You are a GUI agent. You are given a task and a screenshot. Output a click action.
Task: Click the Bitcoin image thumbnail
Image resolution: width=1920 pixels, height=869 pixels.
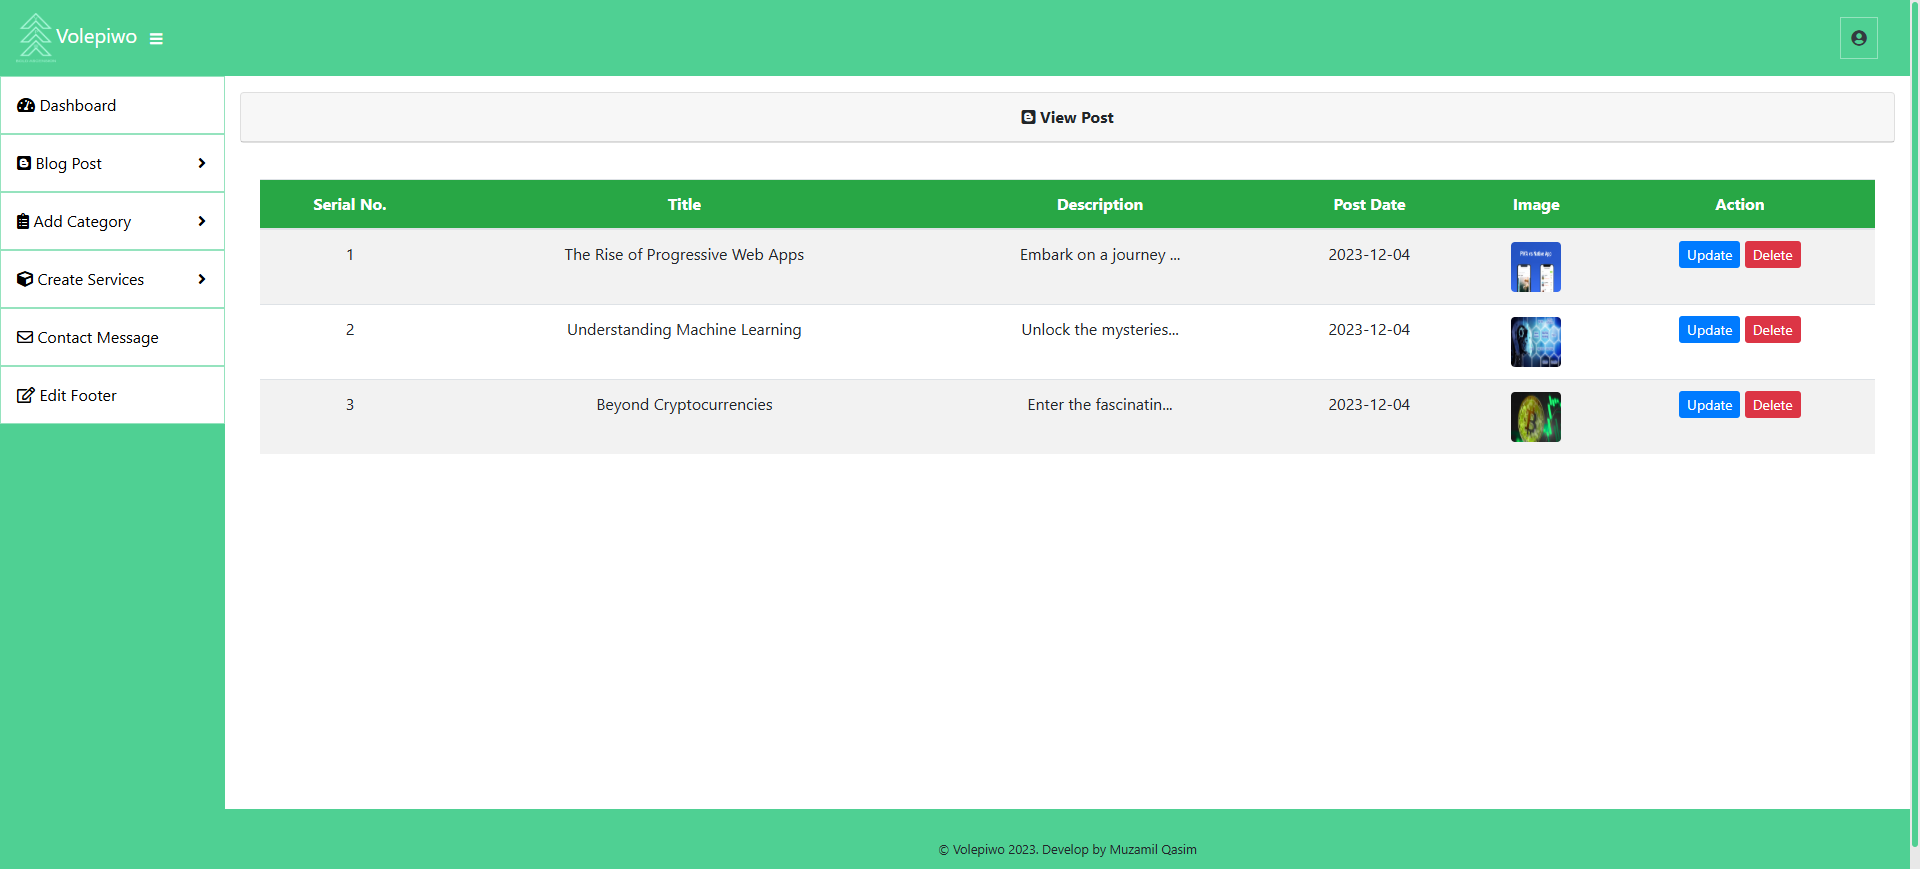click(x=1535, y=417)
